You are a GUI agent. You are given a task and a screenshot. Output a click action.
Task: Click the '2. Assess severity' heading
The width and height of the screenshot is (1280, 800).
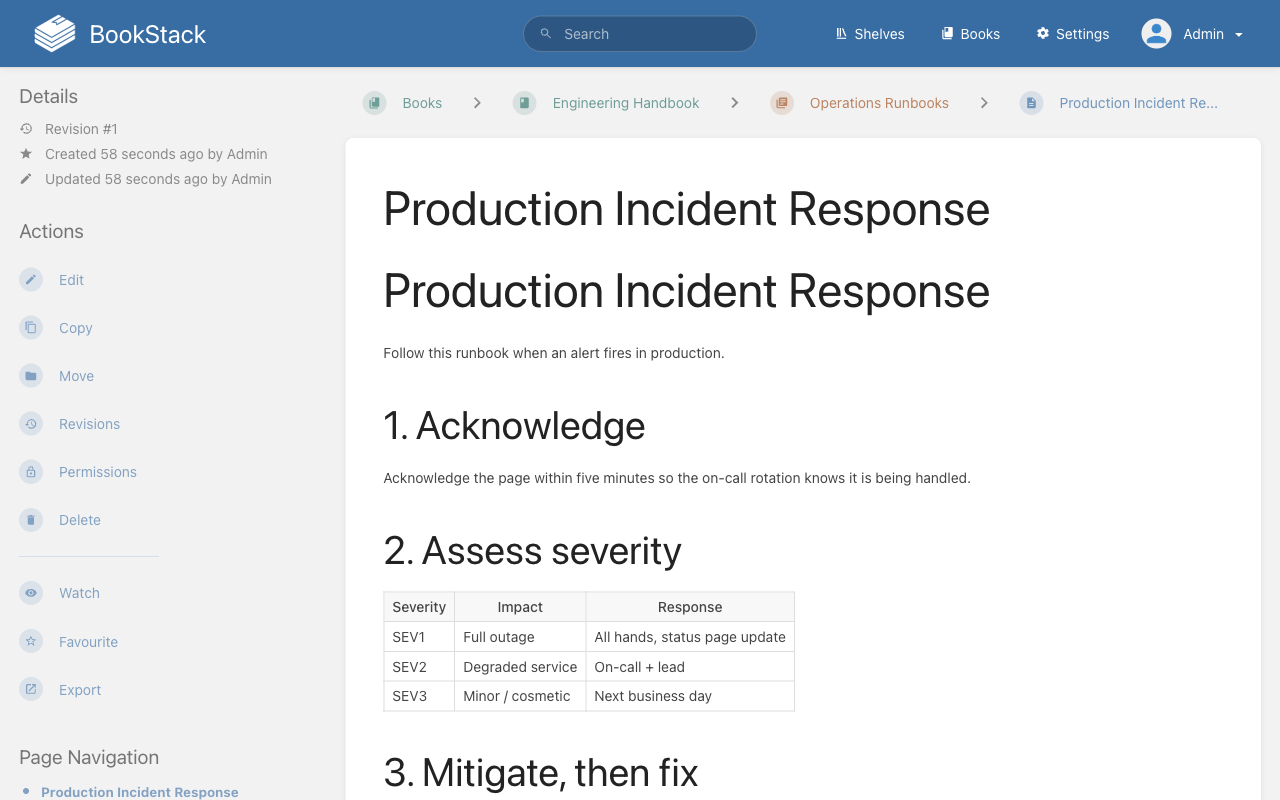(x=532, y=551)
